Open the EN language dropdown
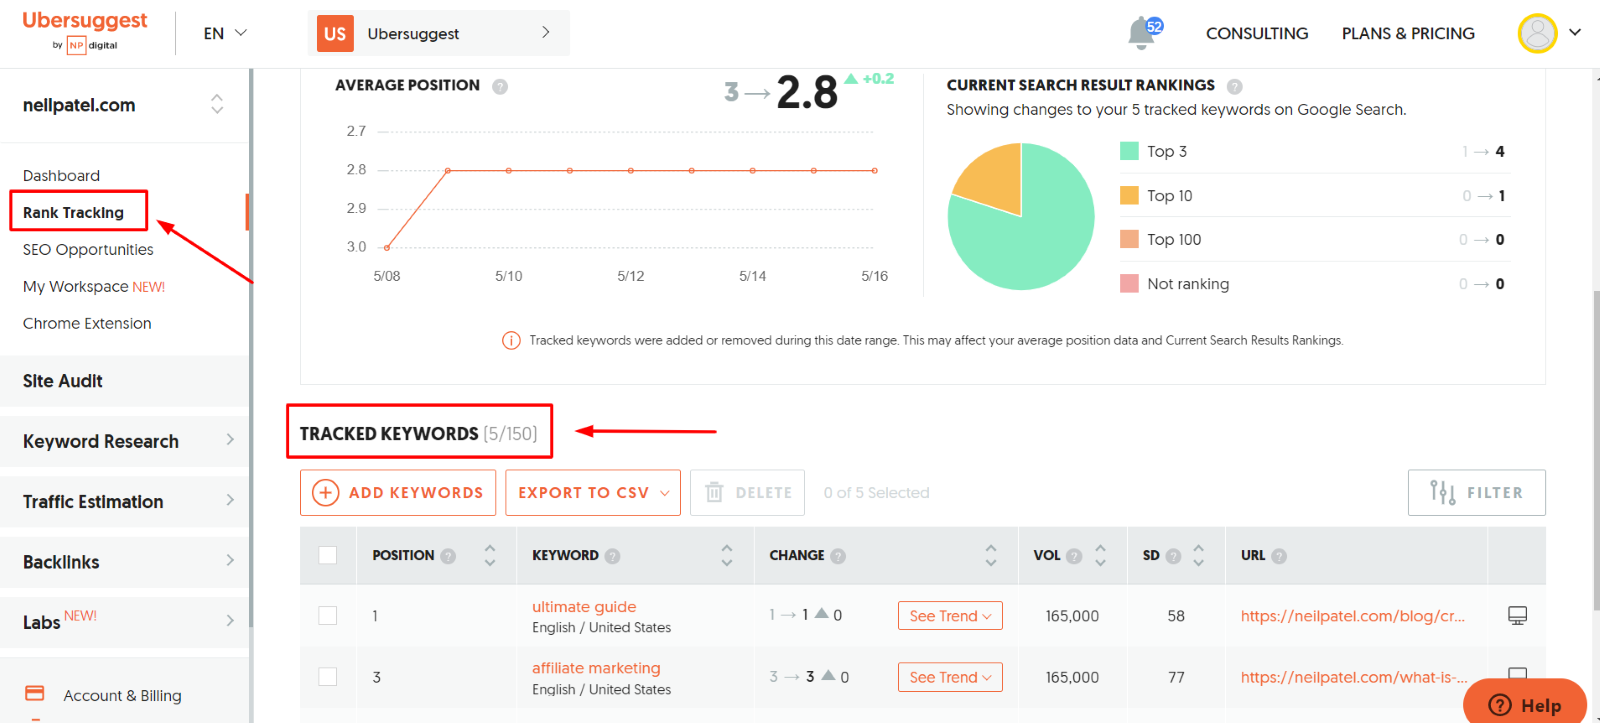1600x723 pixels. (x=225, y=33)
